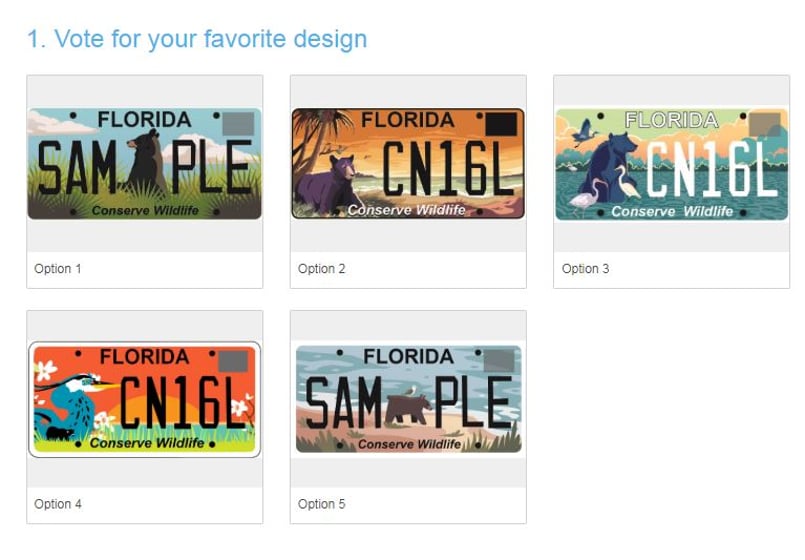Click the "Vote for your favorite design" heading

click(197, 39)
